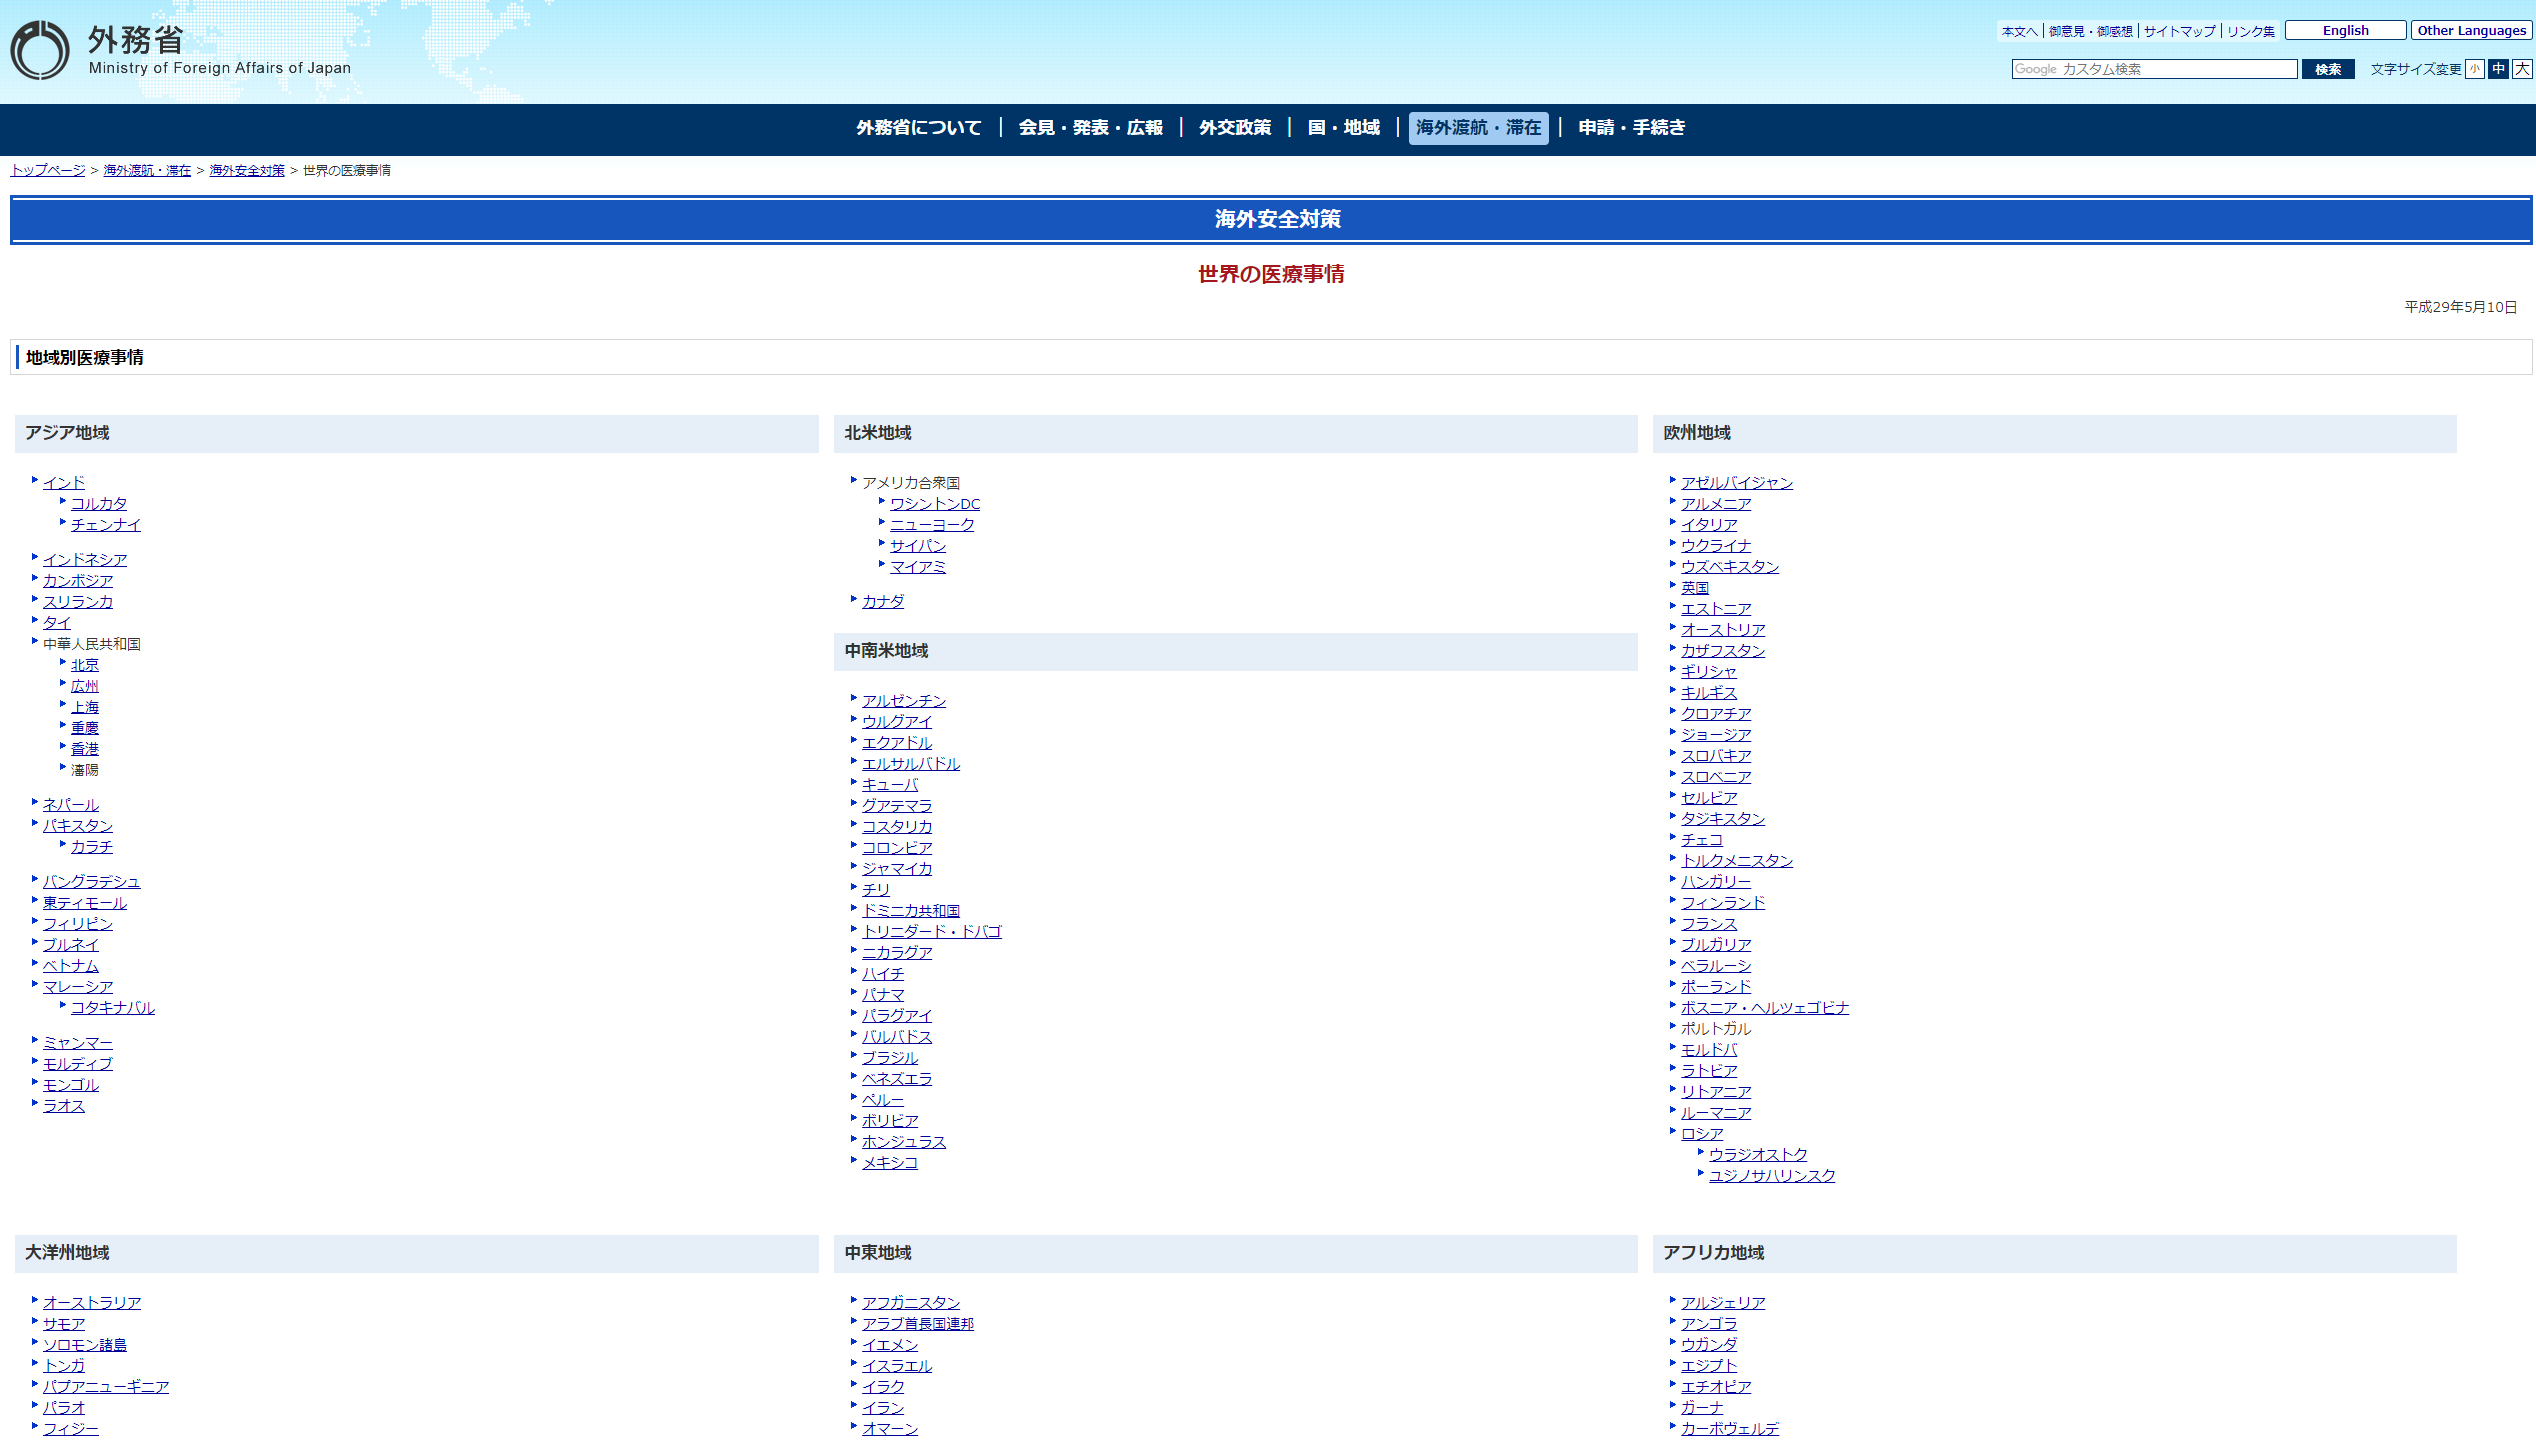Open the 国・地域 menu item
The image size is (2536, 1440).
point(1343,128)
